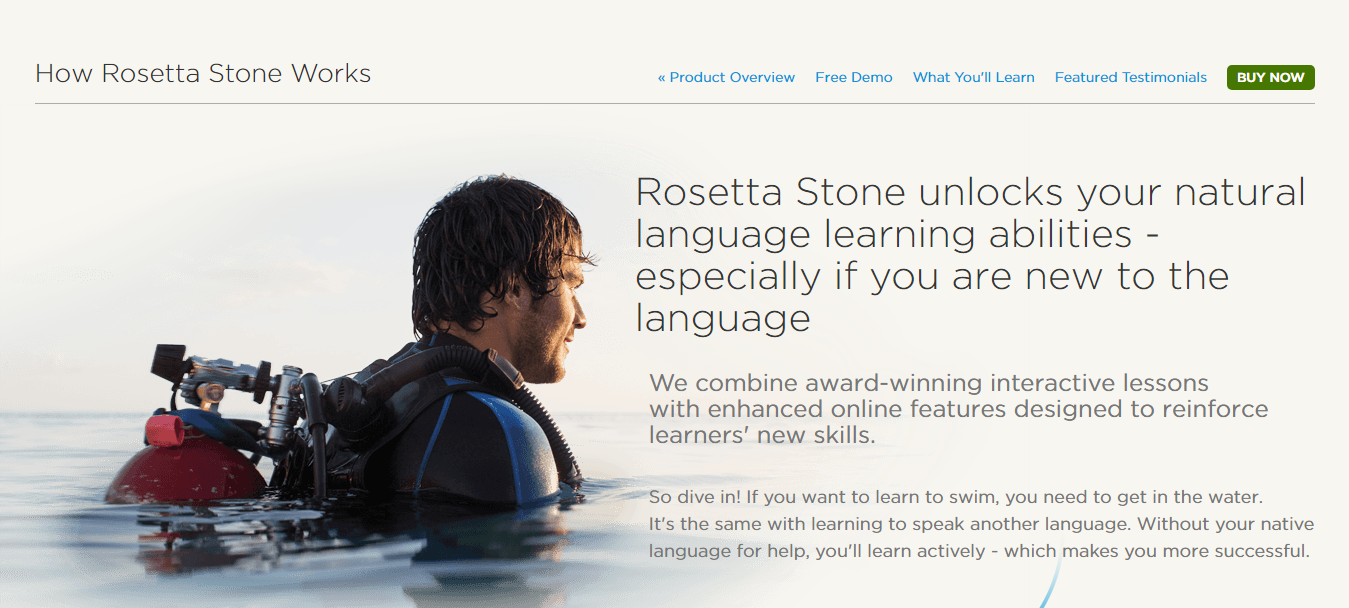Click the tank's reflection in the water
The width and height of the screenshot is (1349, 608).
[190, 545]
